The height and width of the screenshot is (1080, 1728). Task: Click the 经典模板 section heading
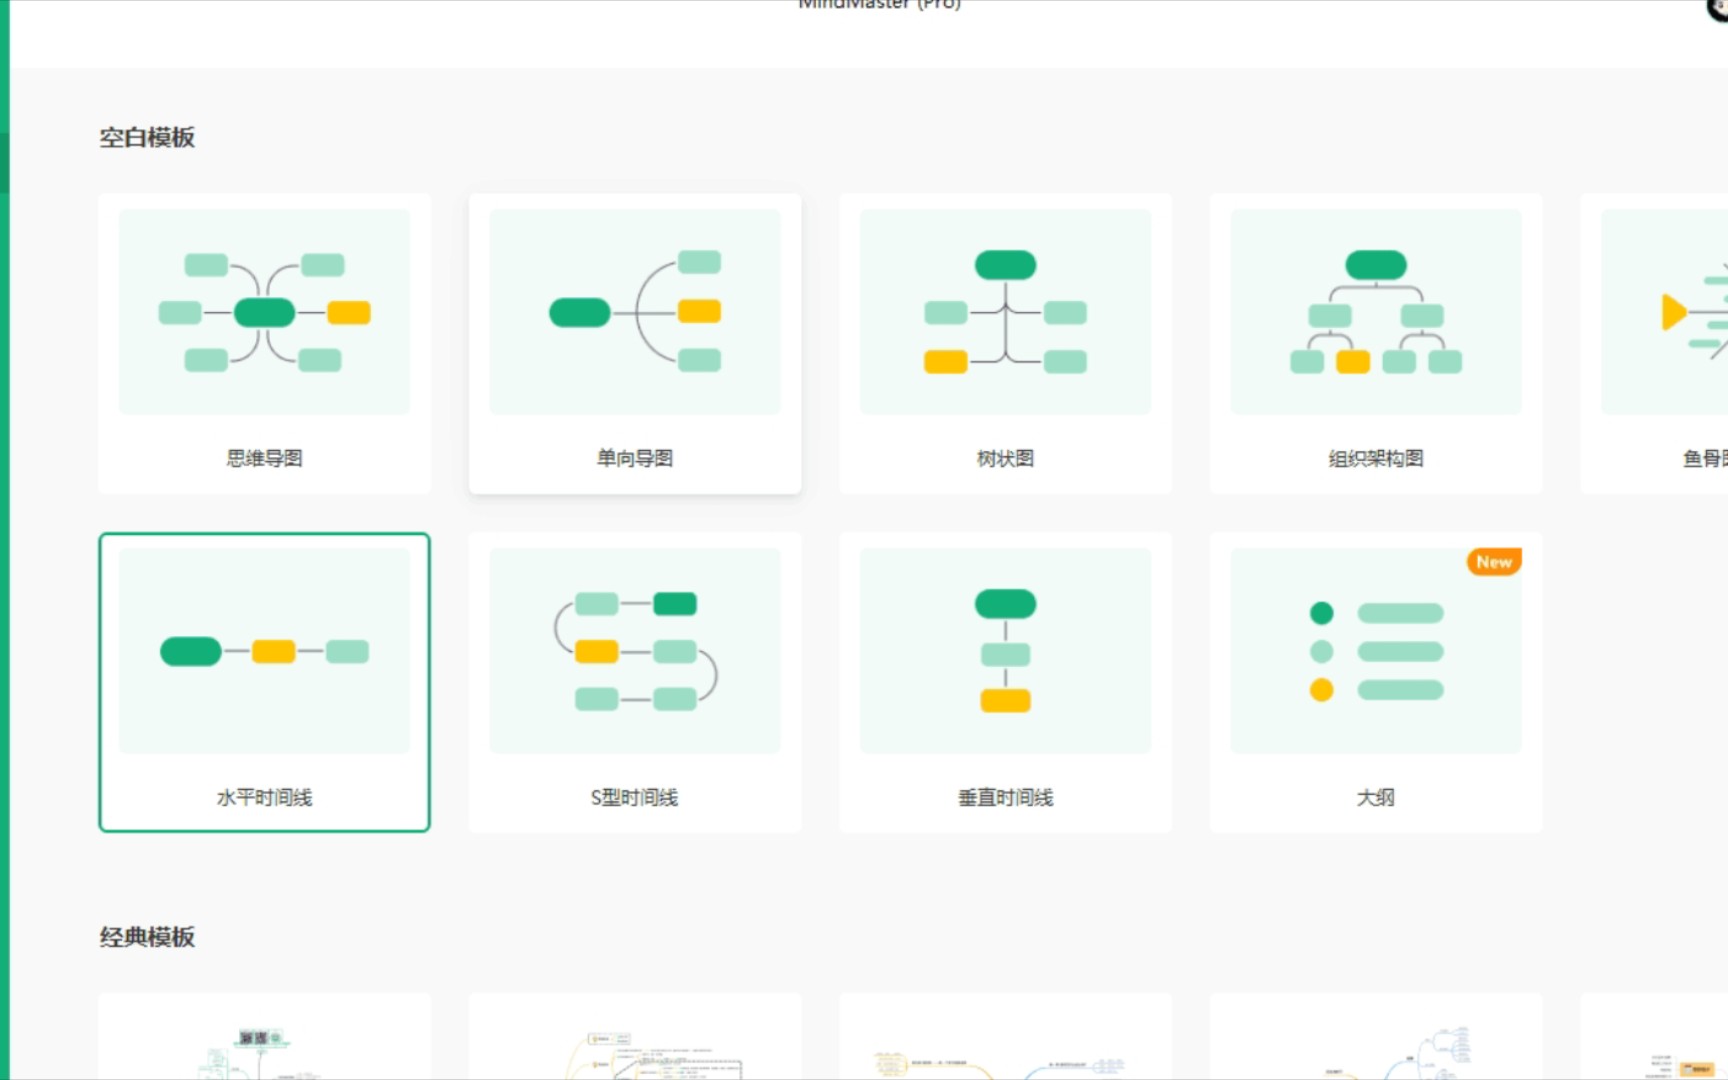pos(146,938)
